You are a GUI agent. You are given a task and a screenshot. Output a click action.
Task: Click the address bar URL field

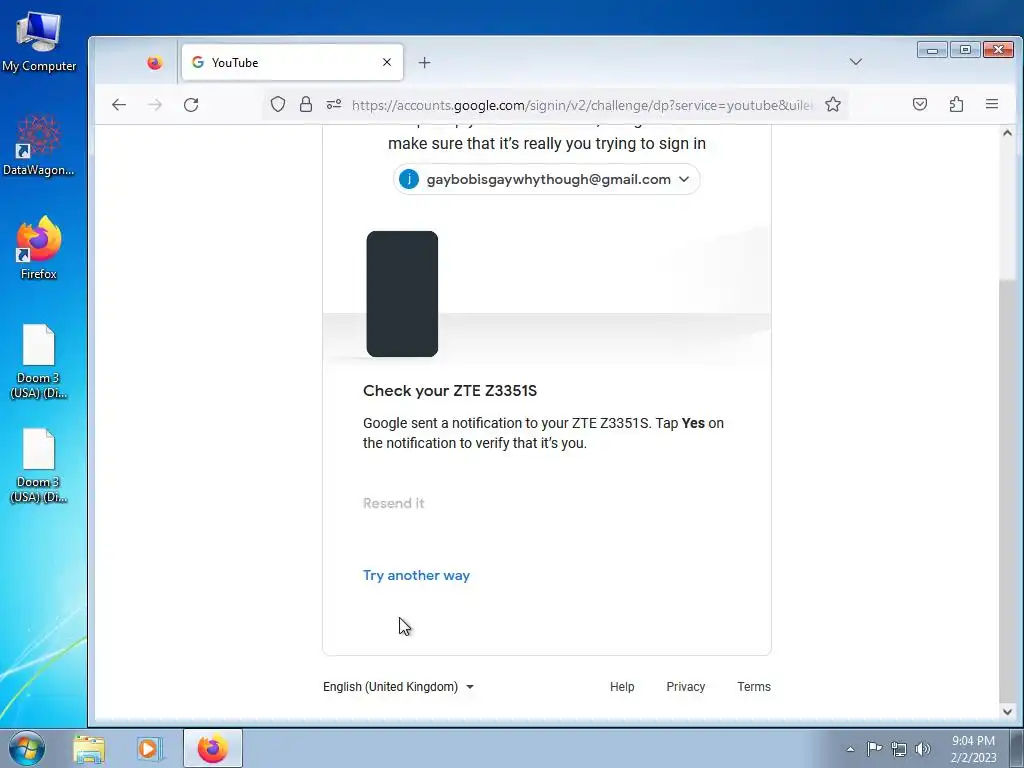581,104
